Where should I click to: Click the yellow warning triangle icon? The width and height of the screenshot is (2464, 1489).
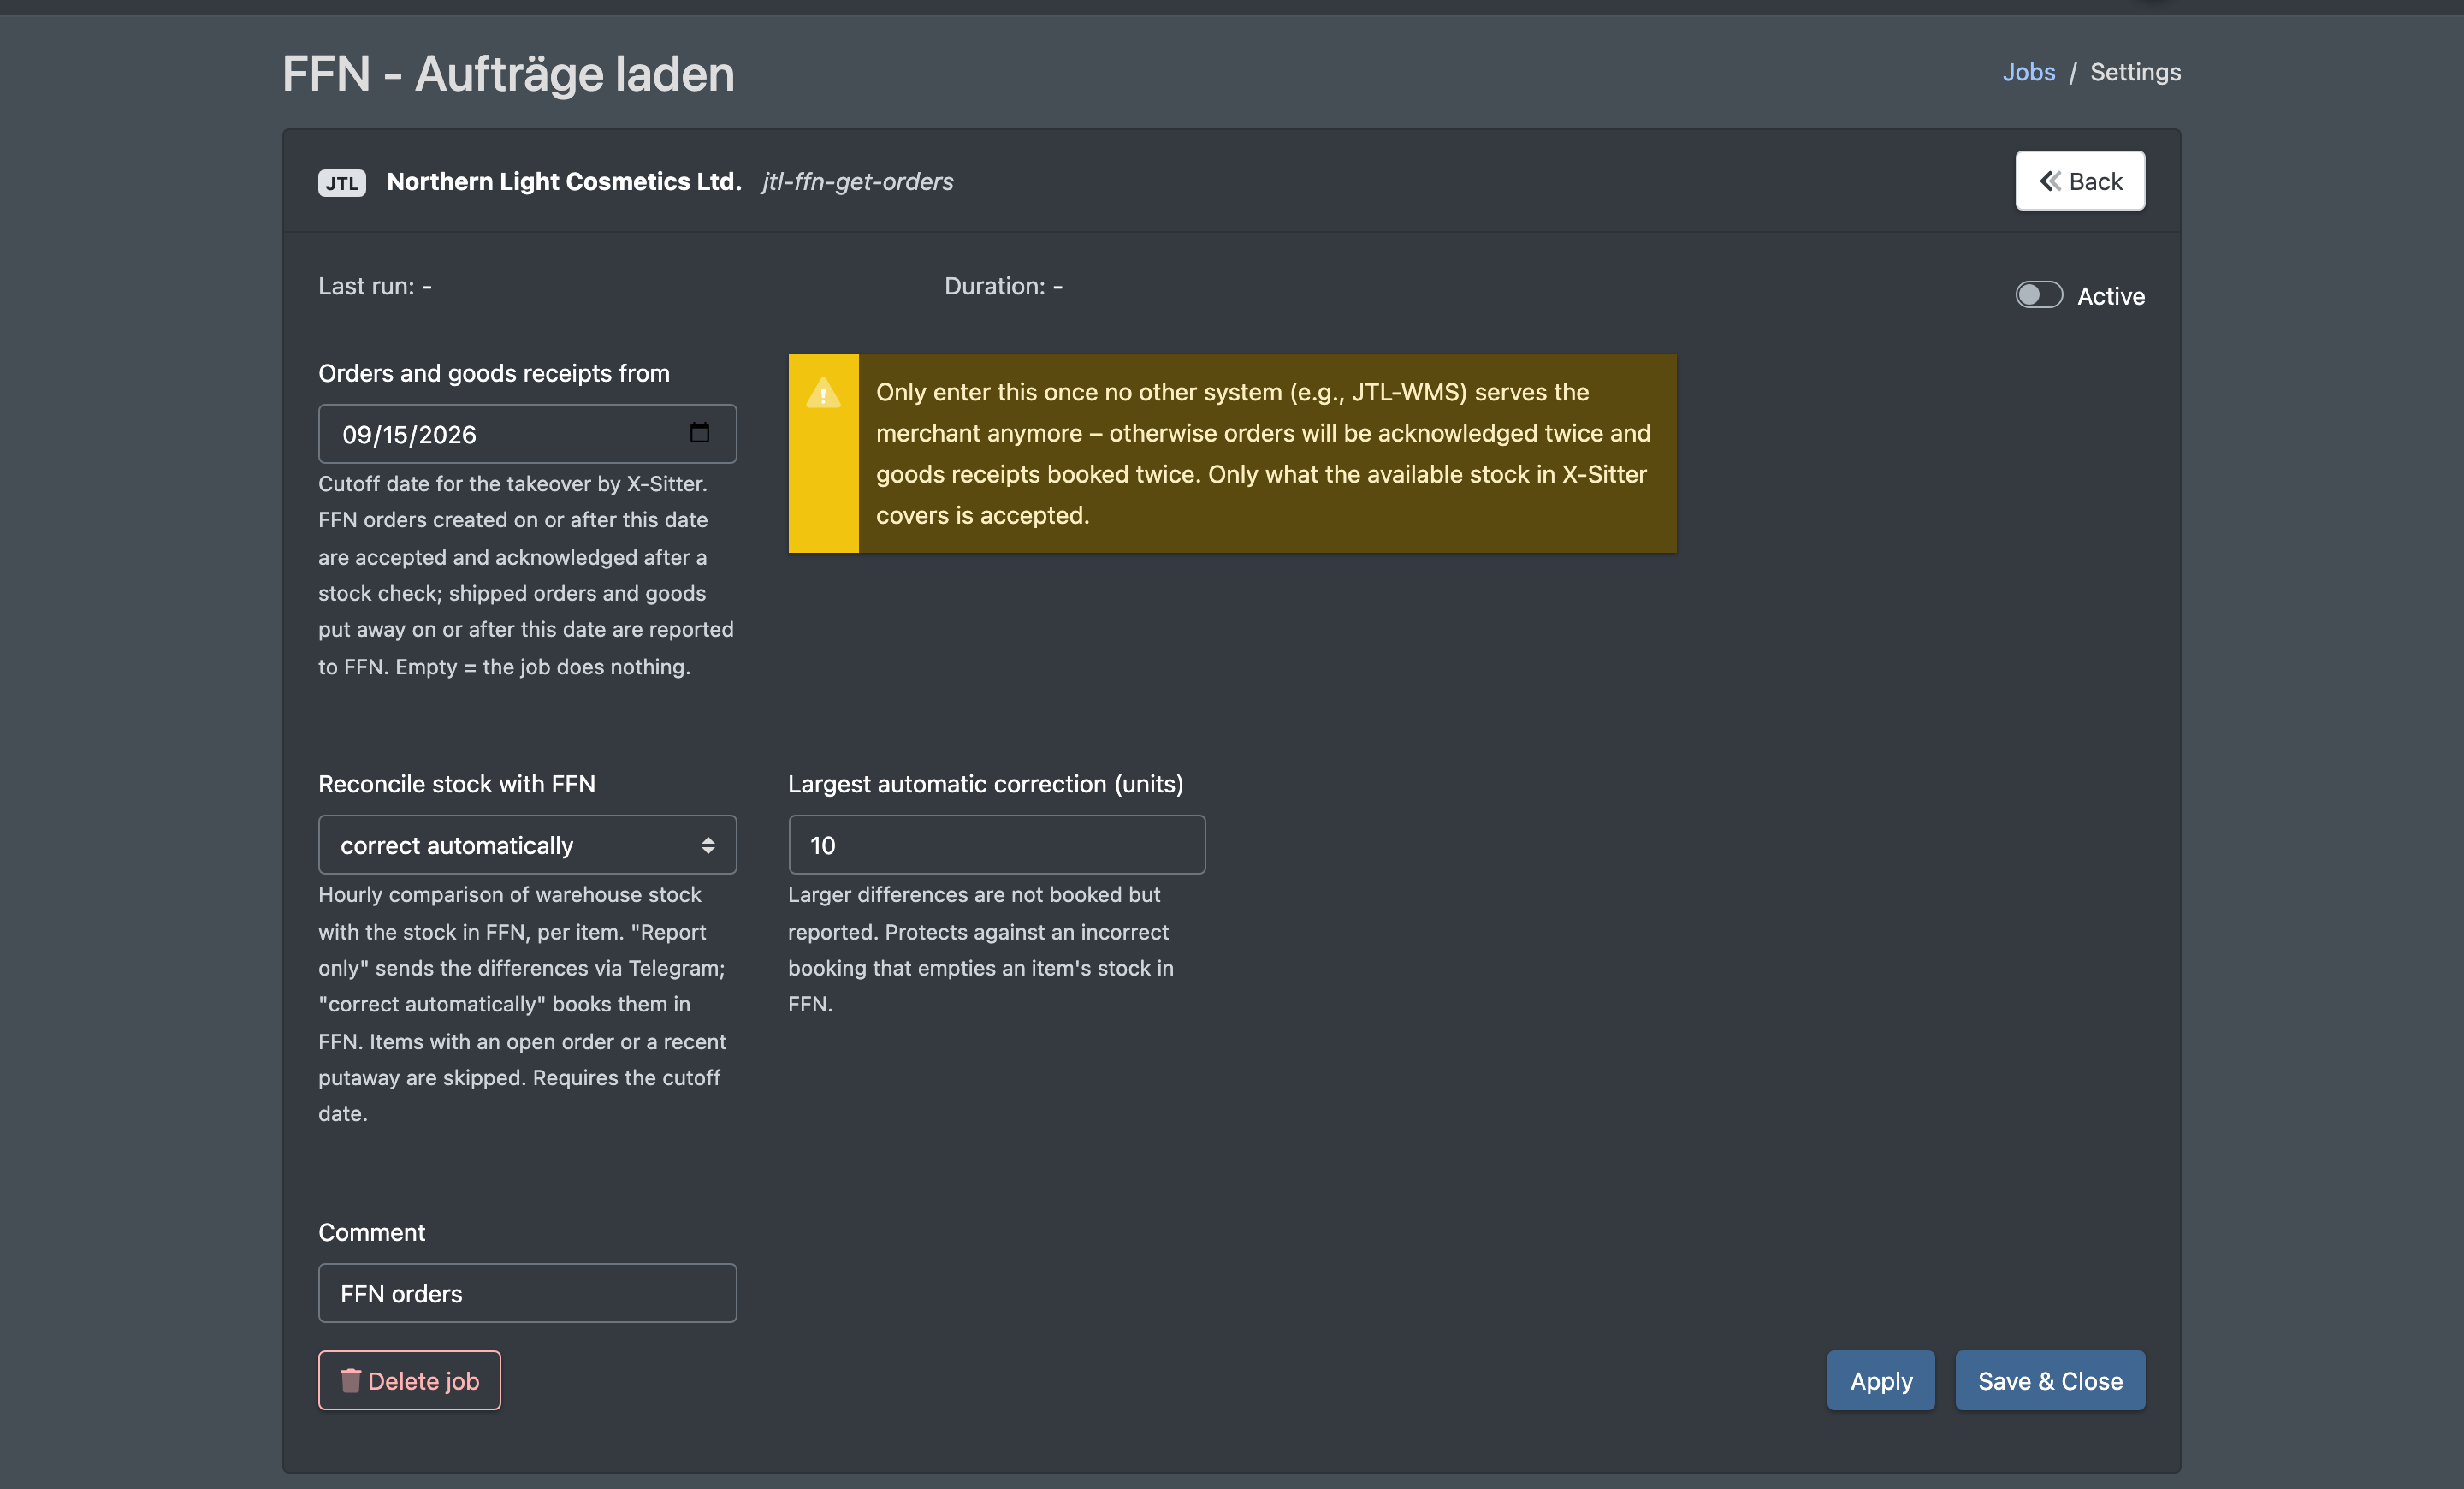[823, 393]
